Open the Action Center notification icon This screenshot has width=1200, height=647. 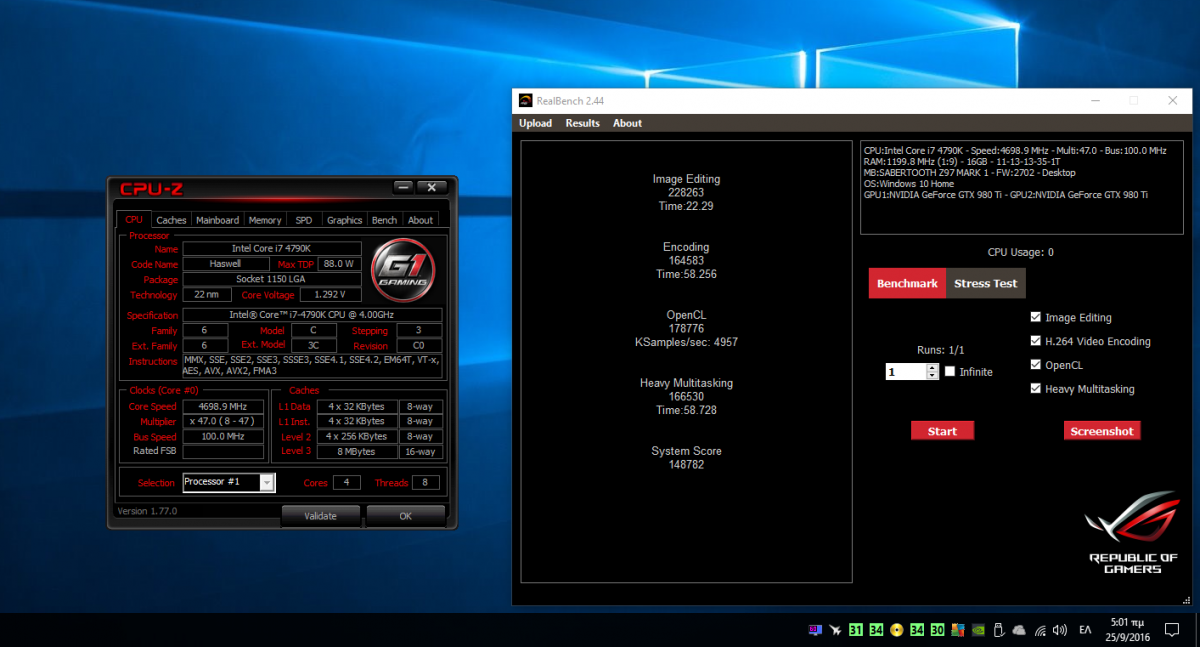pyautogui.click(x=1172, y=630)
